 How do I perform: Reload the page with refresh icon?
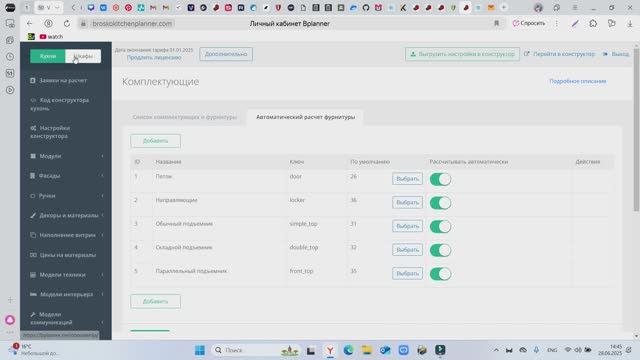click(67, 24)
